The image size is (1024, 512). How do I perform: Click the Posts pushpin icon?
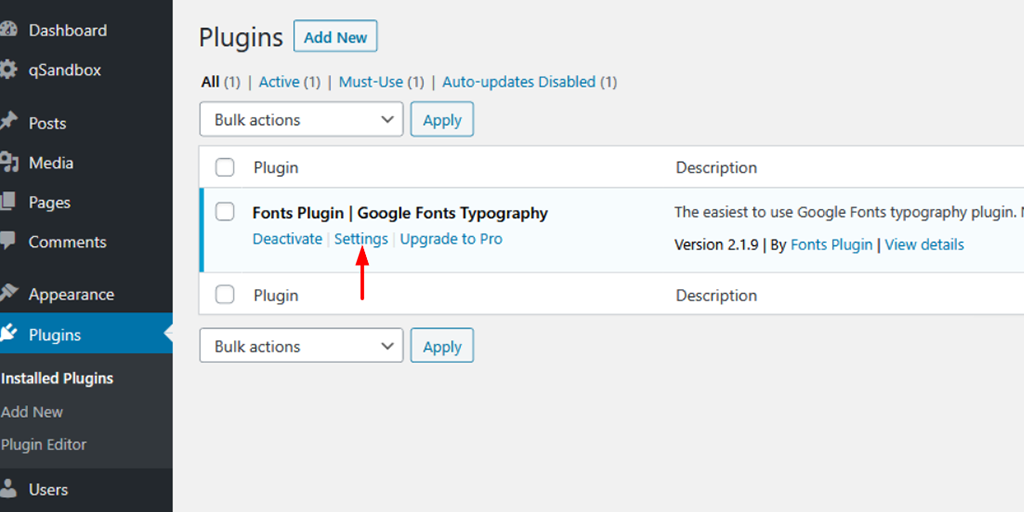[x=8, y=123]
